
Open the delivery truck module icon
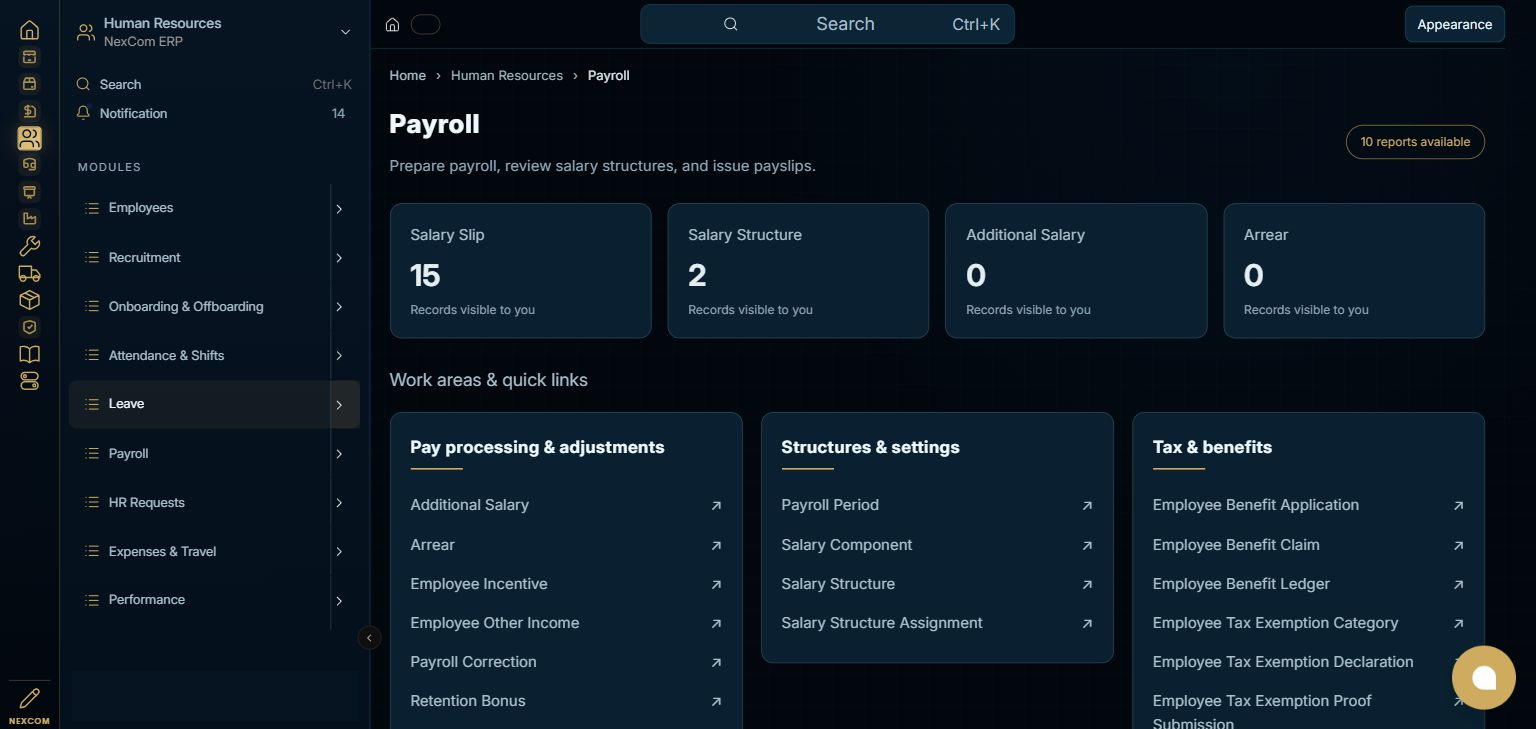[x=30, y=273]
